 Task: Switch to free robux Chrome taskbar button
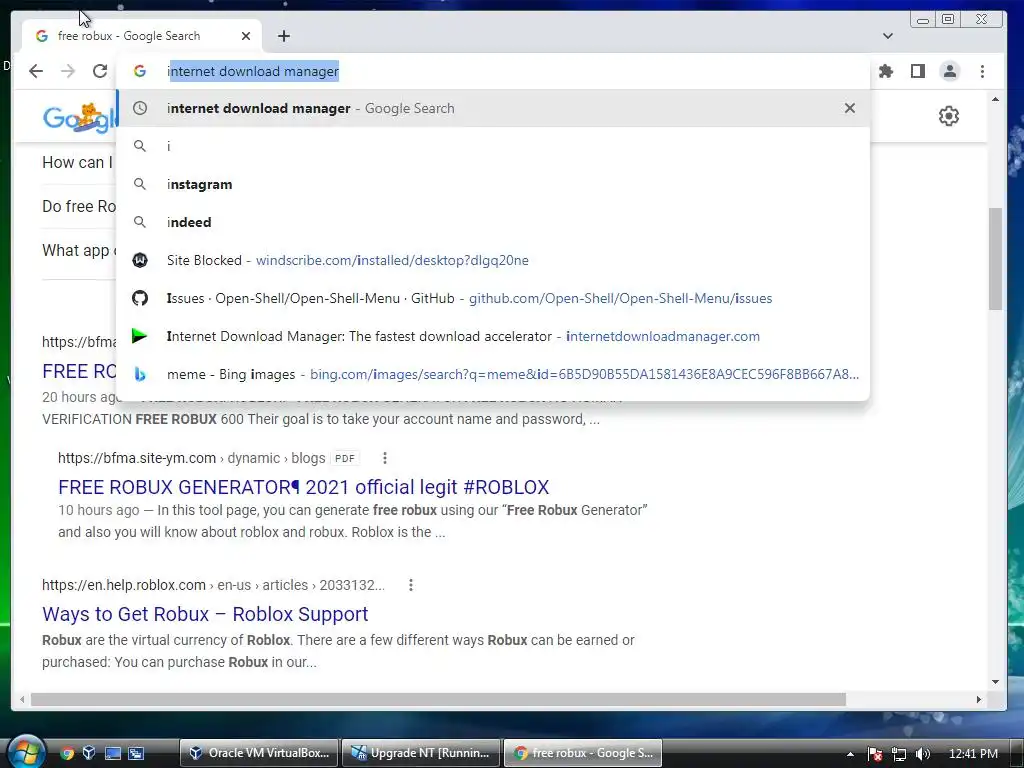pyautogui.click(x=583, y=753)
